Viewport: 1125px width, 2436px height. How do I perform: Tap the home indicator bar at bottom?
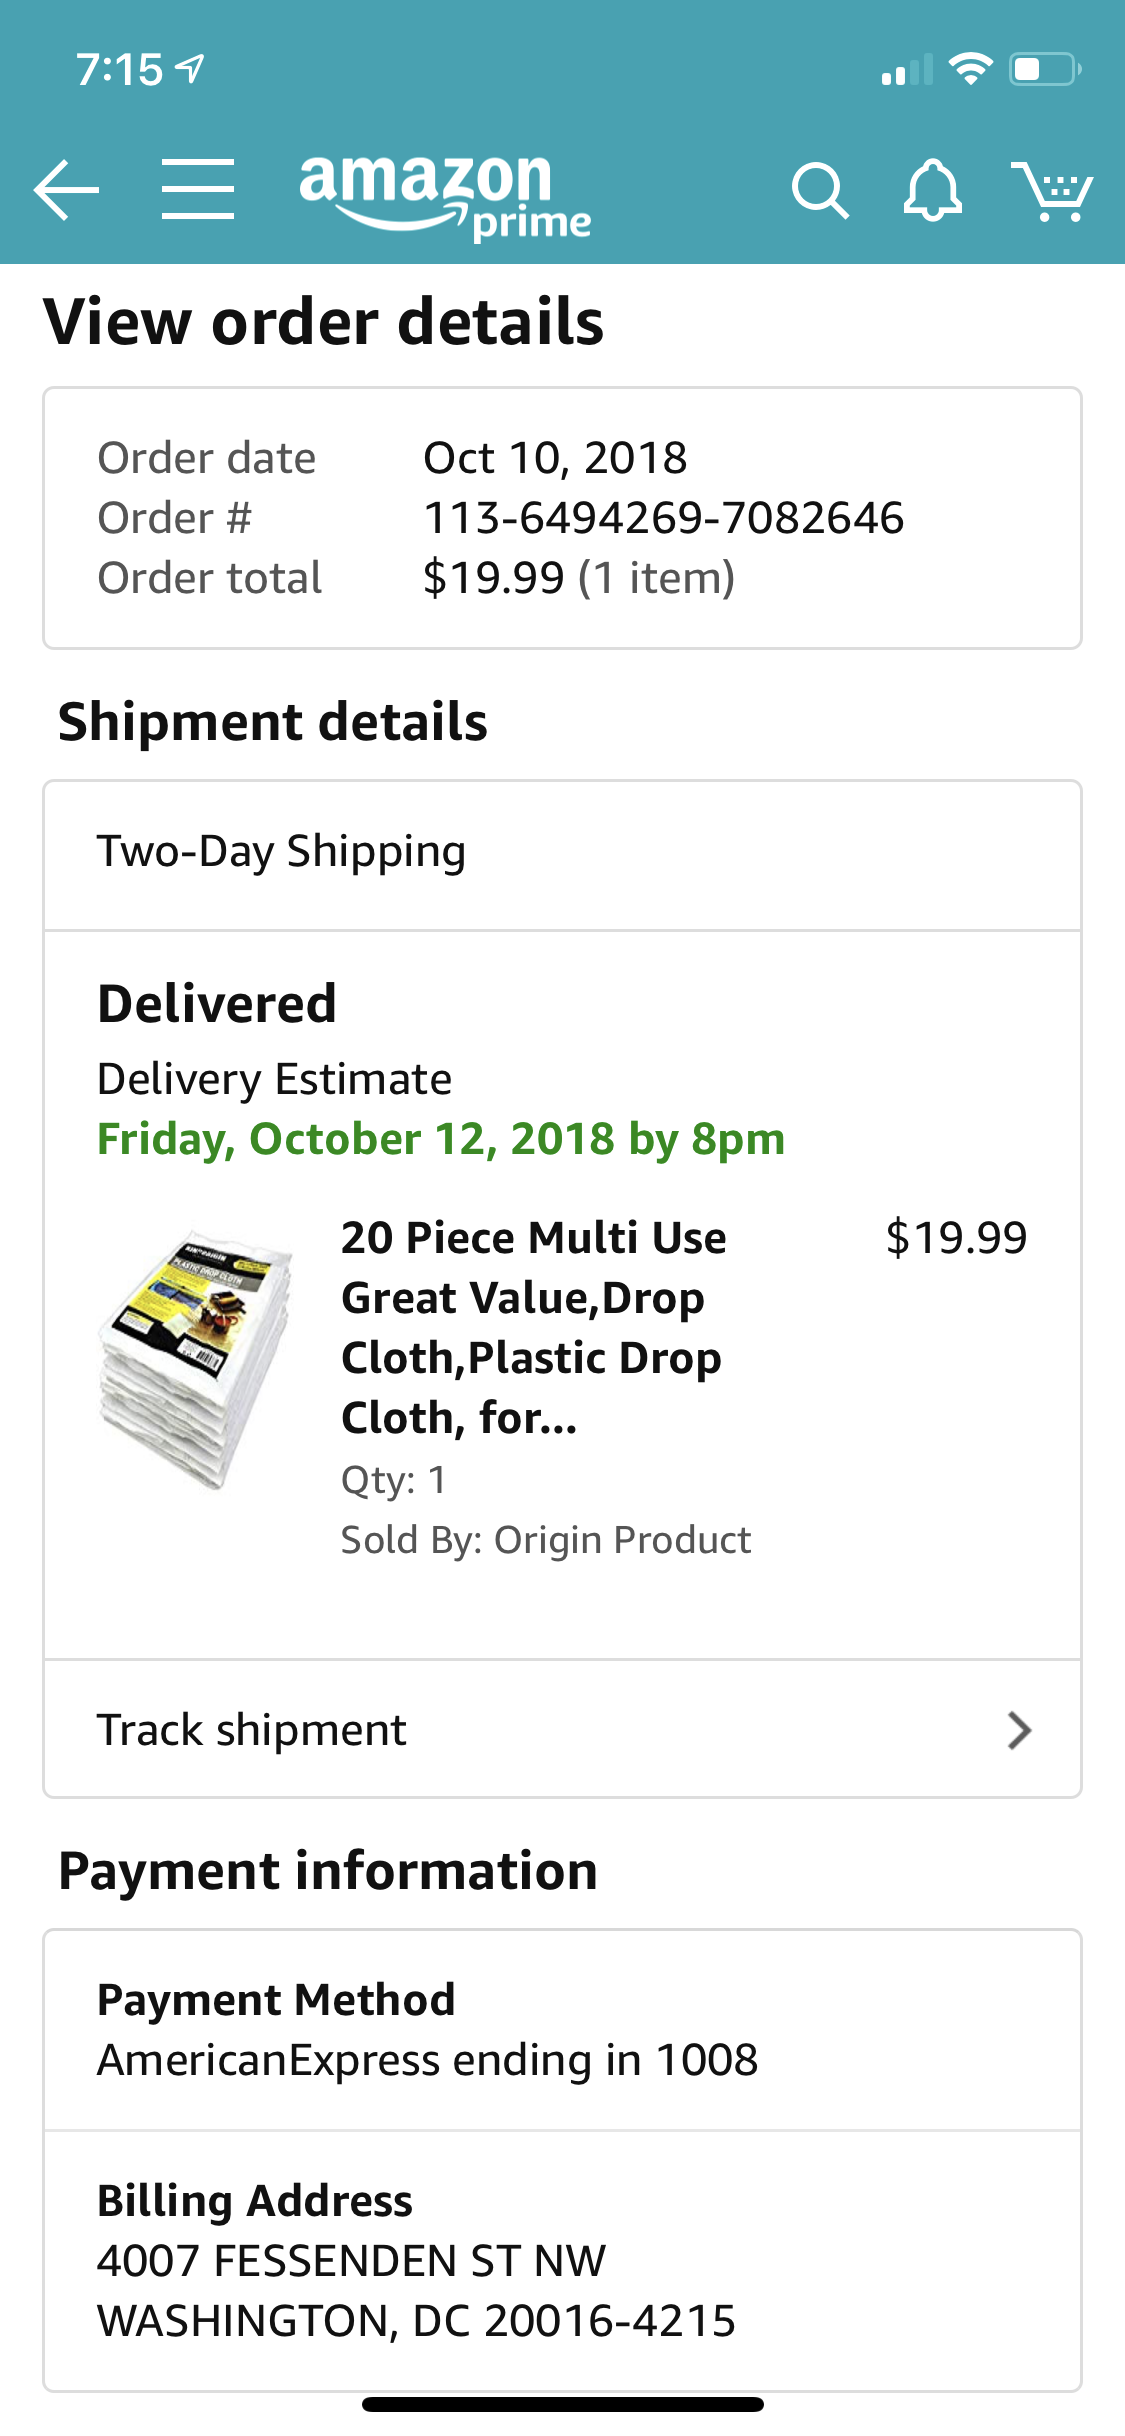(562, 2405)
